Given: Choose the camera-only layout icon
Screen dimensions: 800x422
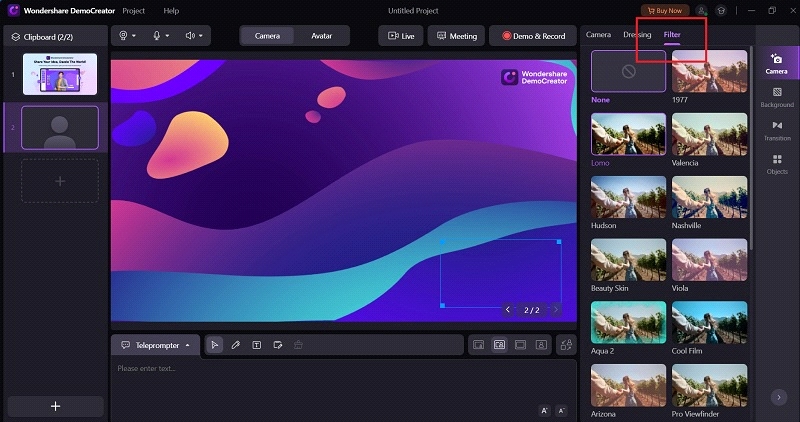Looking at the screenshot, I should 541,345.
